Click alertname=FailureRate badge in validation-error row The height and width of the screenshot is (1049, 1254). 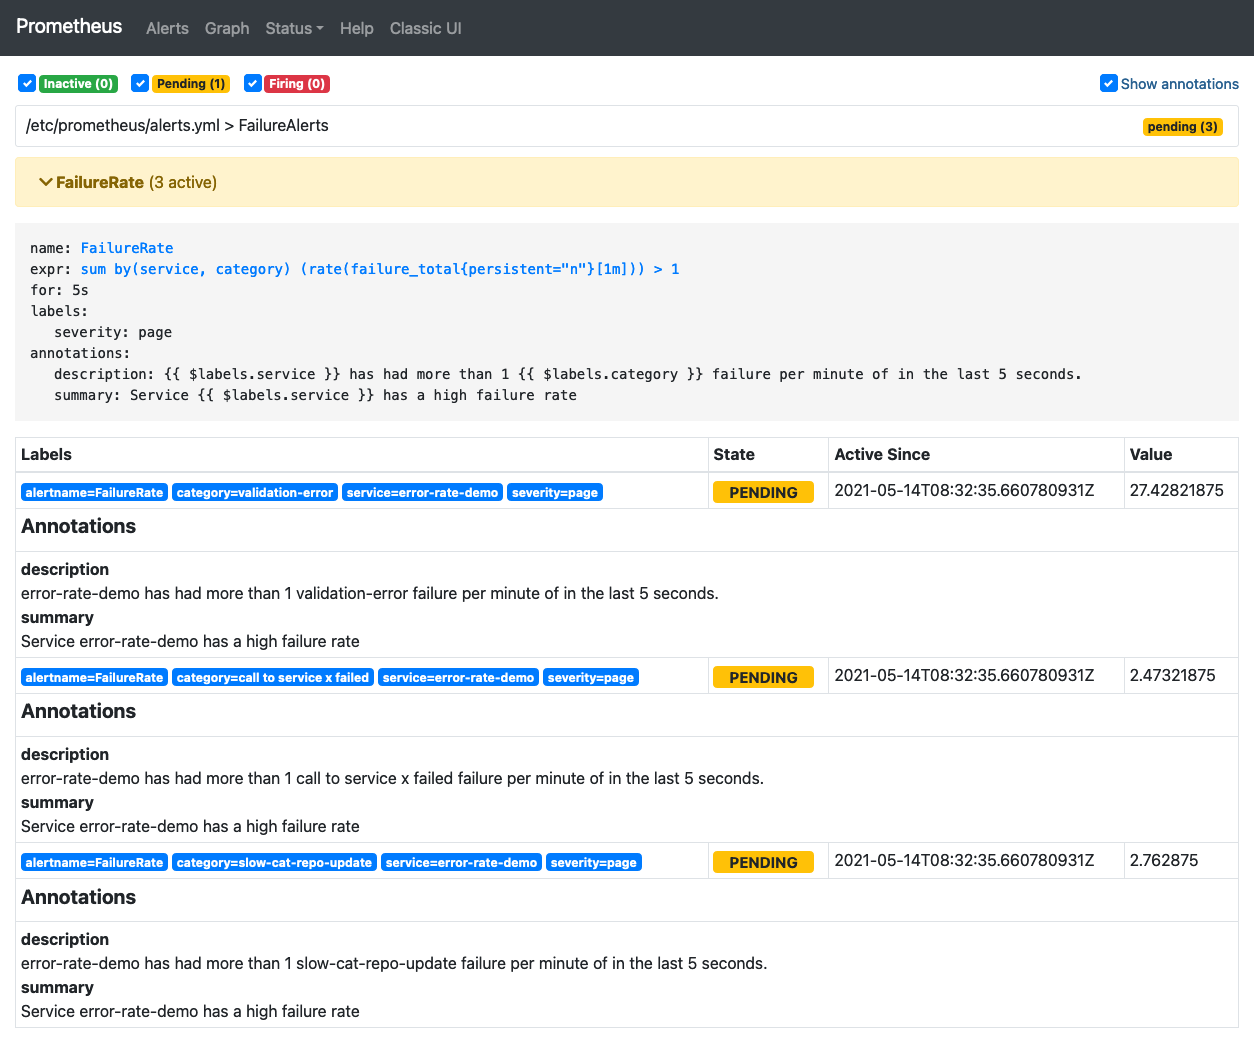coord(94,493)
